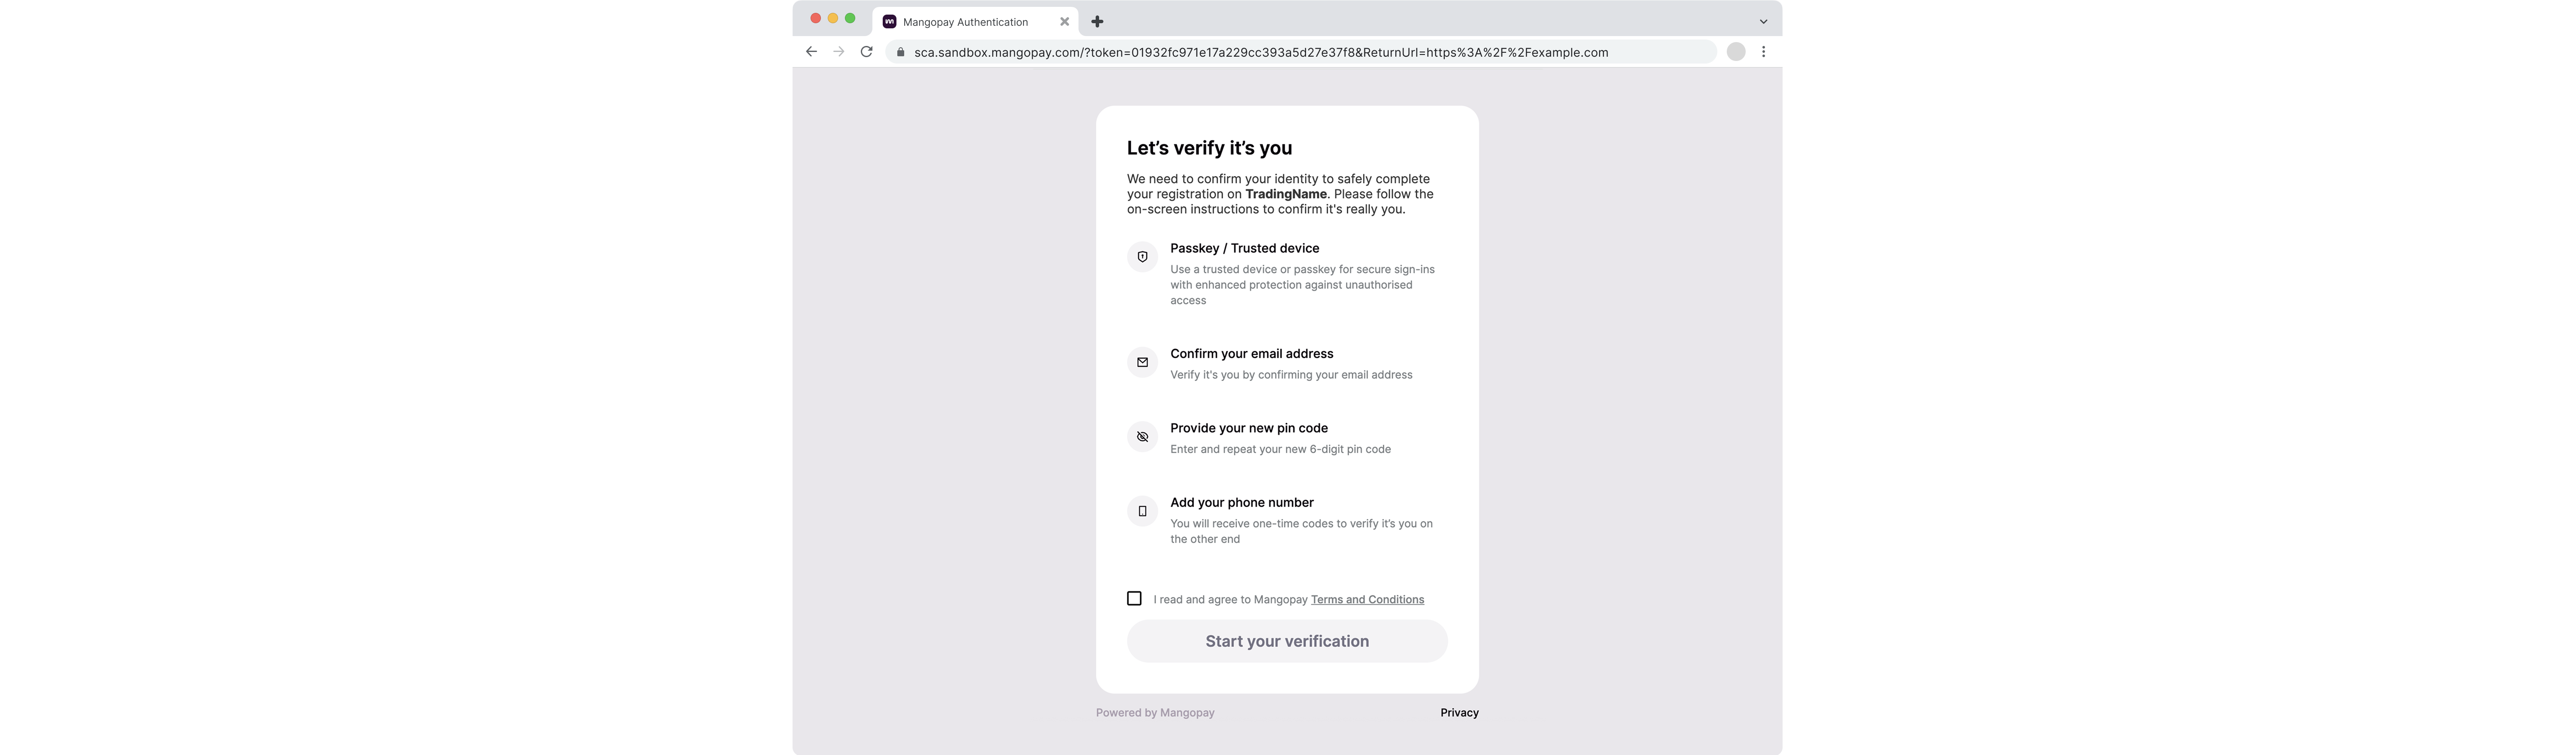This screenshot has width=2576, height=755.
Task: Click Start your verification button
Action: point(1287,641)
